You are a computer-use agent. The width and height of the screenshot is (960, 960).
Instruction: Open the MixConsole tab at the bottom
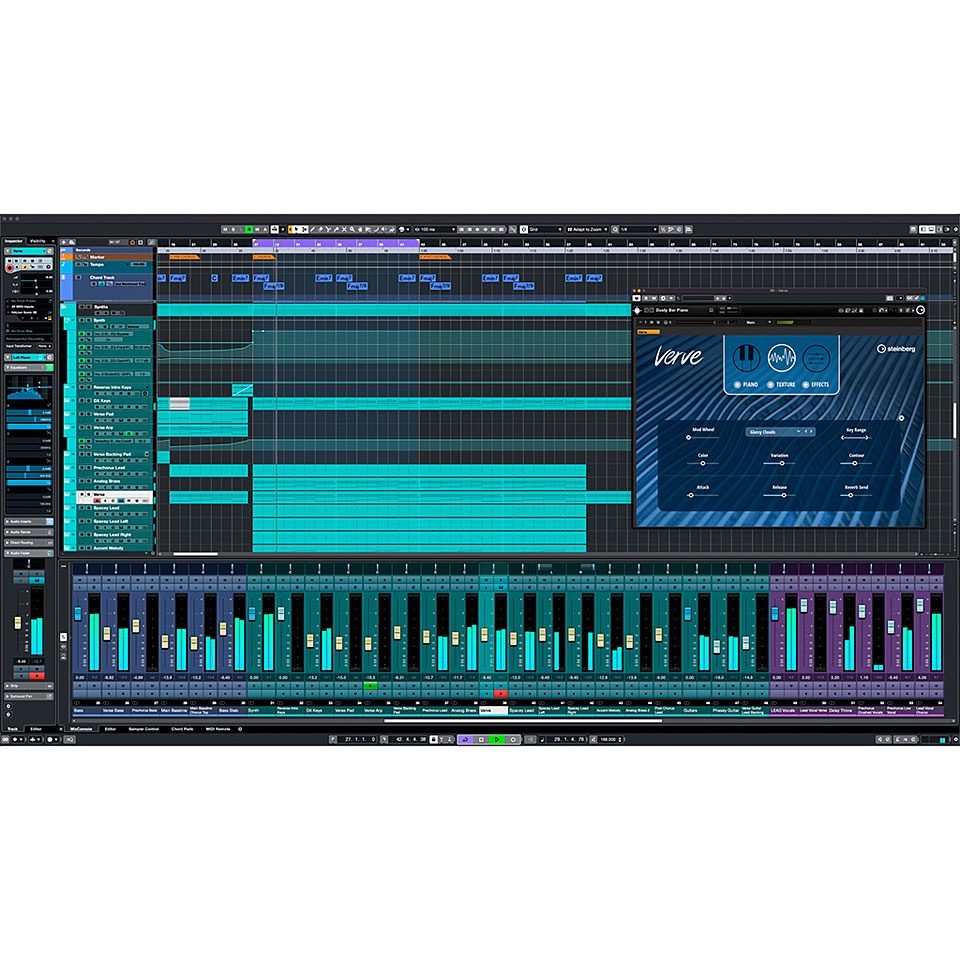pos(80,730)
